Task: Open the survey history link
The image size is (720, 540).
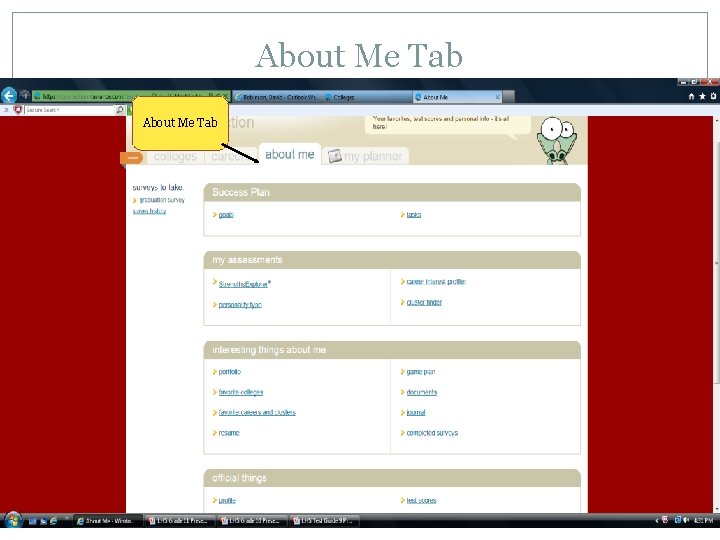Action: click(x=149, y=211)
